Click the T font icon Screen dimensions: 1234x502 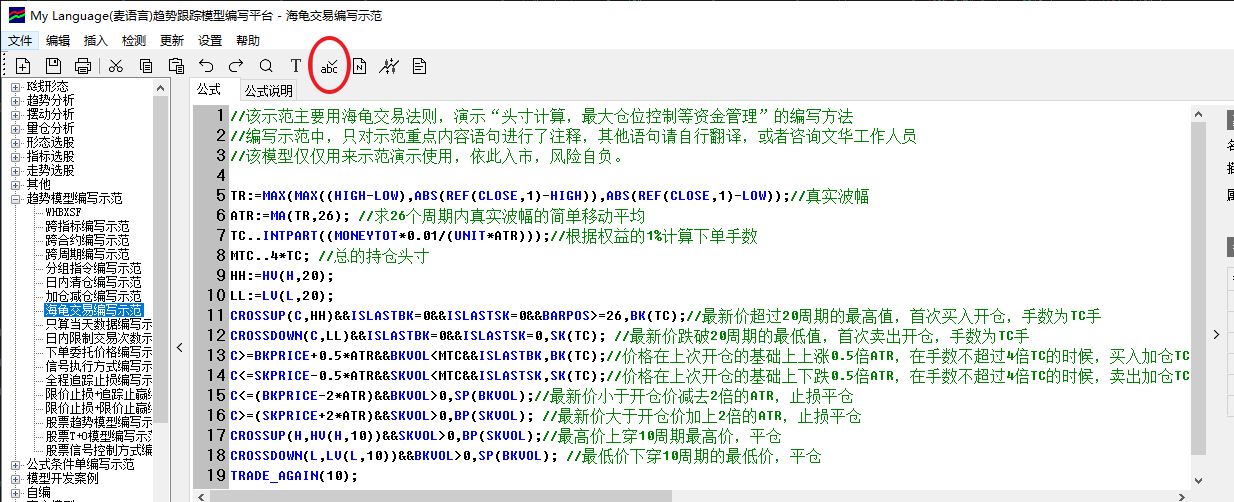coord(296,66)
